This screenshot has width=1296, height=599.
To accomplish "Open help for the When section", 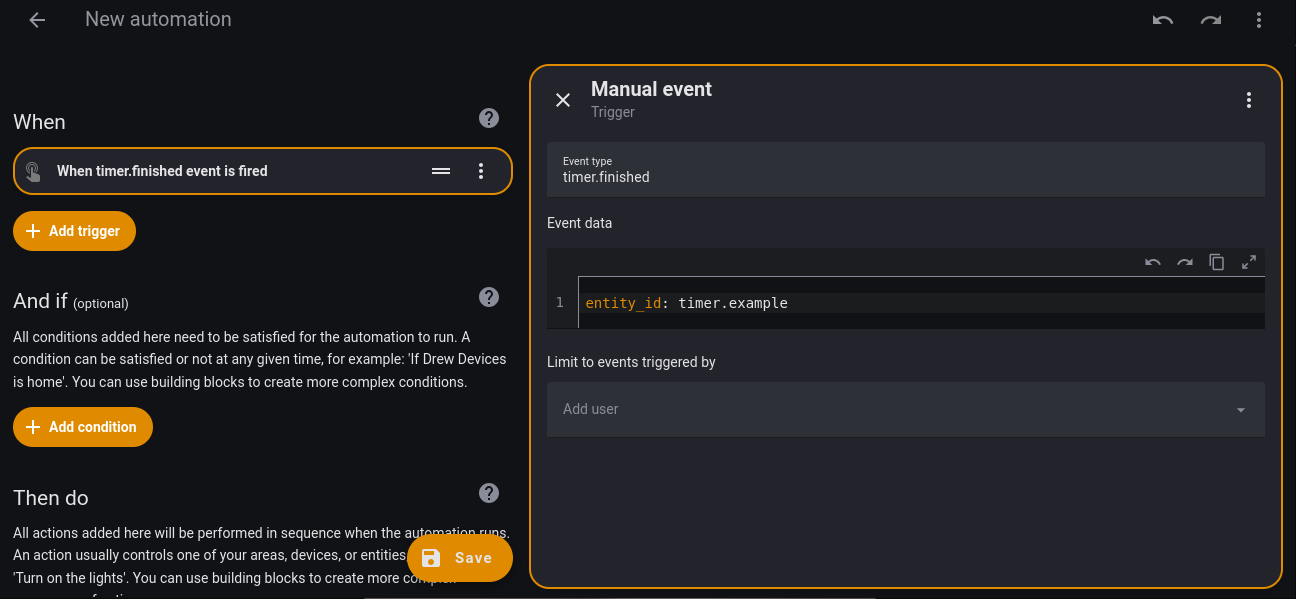I will coord(489,119).
